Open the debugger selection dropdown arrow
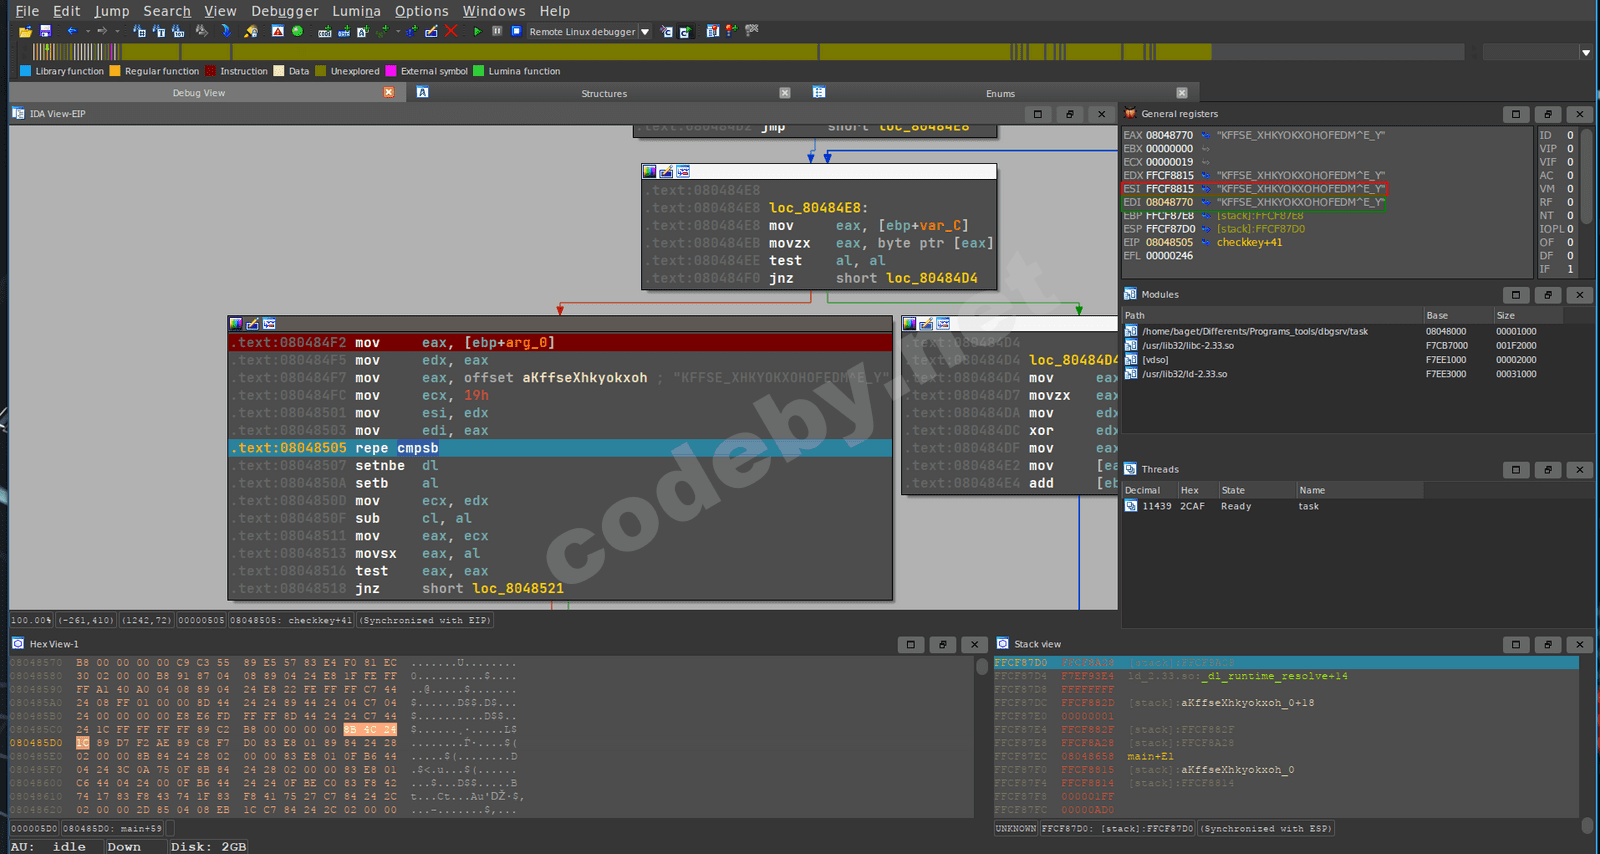 (645, 32)
